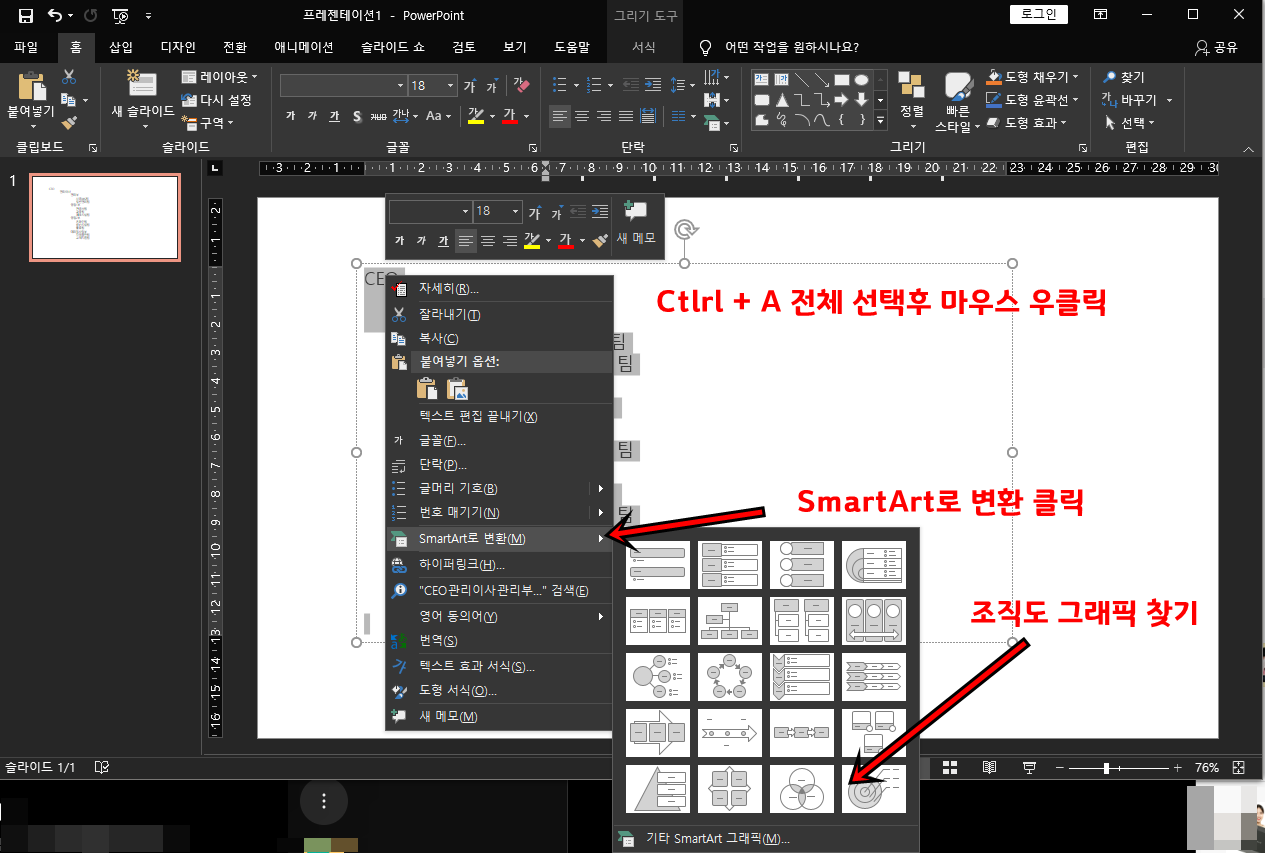
Task: Click the Save icon in the title bar
Action: (x=27, y=15)
